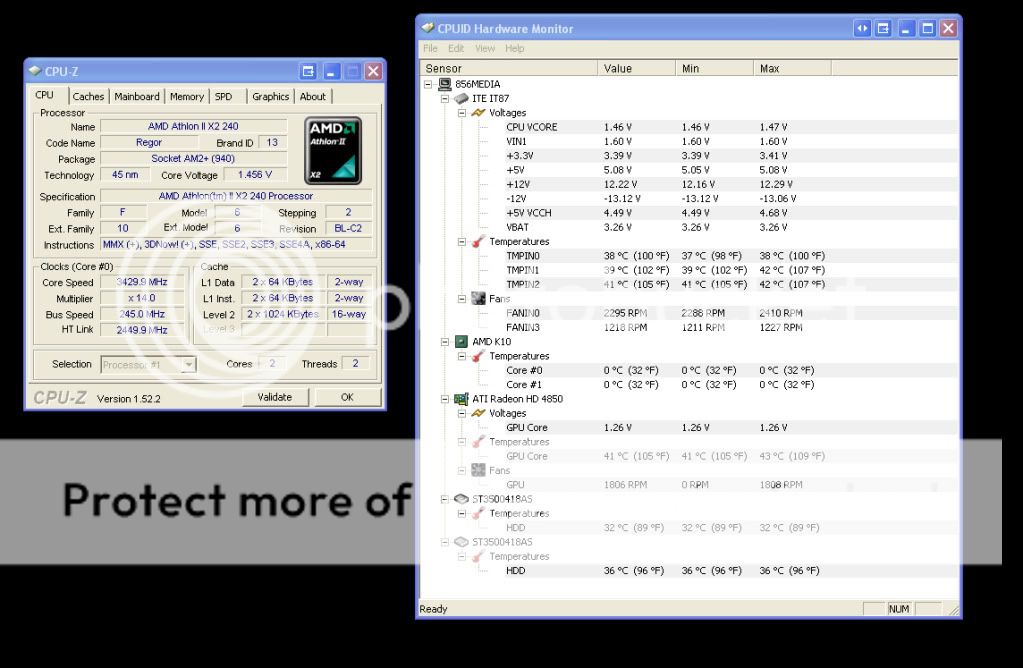This screenshot has width=1023, height=668.
Task: Collapse the Voltages branch under ITE IT87
Action: [x=462, y=113]
